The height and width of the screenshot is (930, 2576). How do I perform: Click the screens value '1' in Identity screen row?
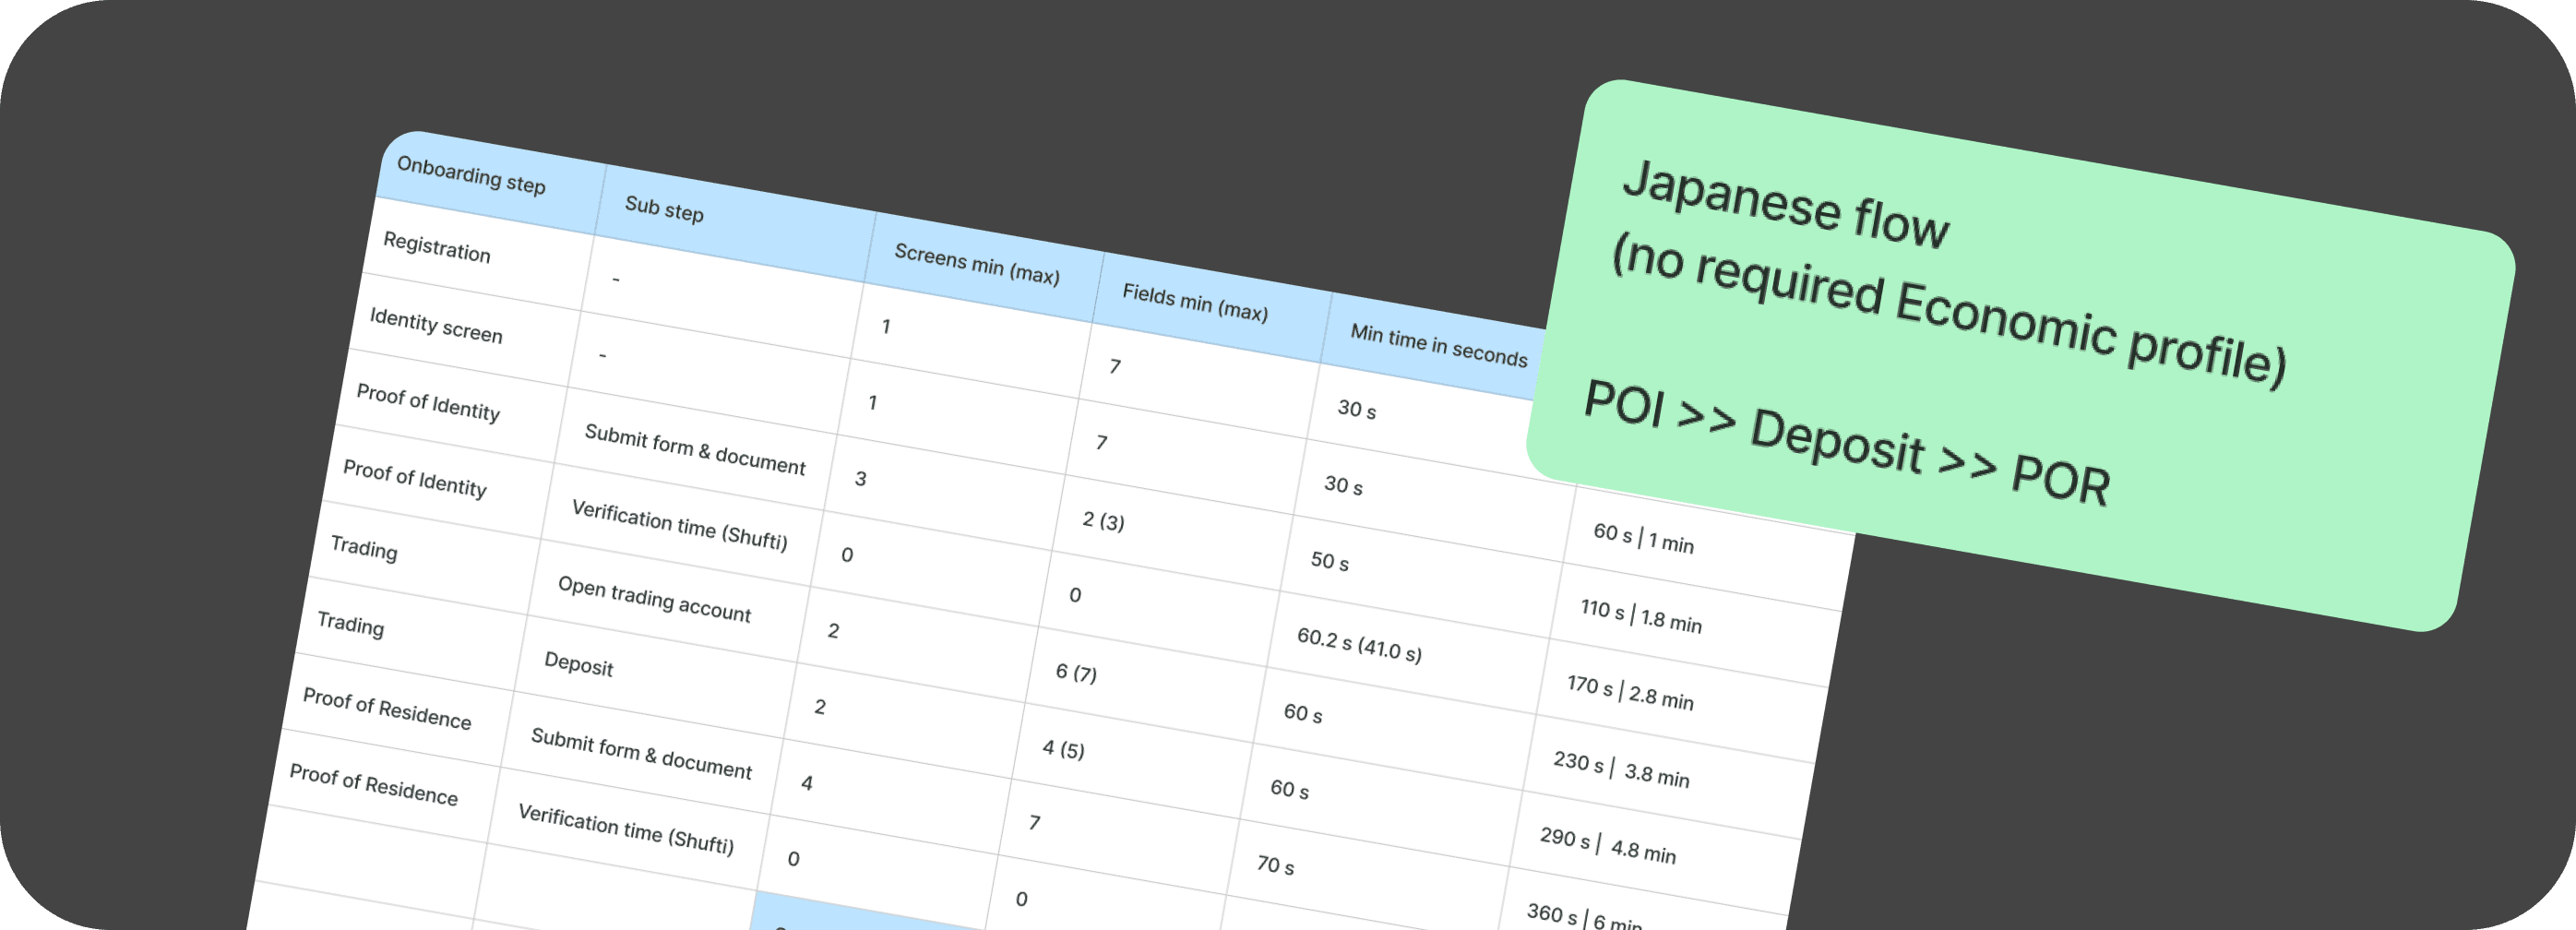point(873,403)
